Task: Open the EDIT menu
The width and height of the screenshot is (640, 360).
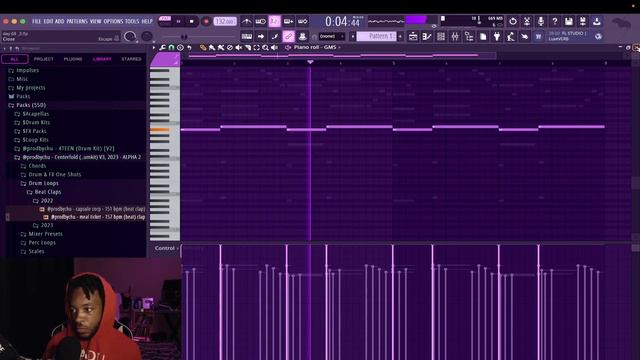Action: tap(48, 21)
